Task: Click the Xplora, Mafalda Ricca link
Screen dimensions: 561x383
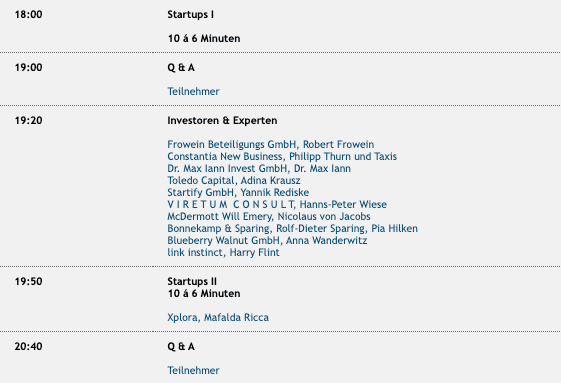Action: point(218,317)
